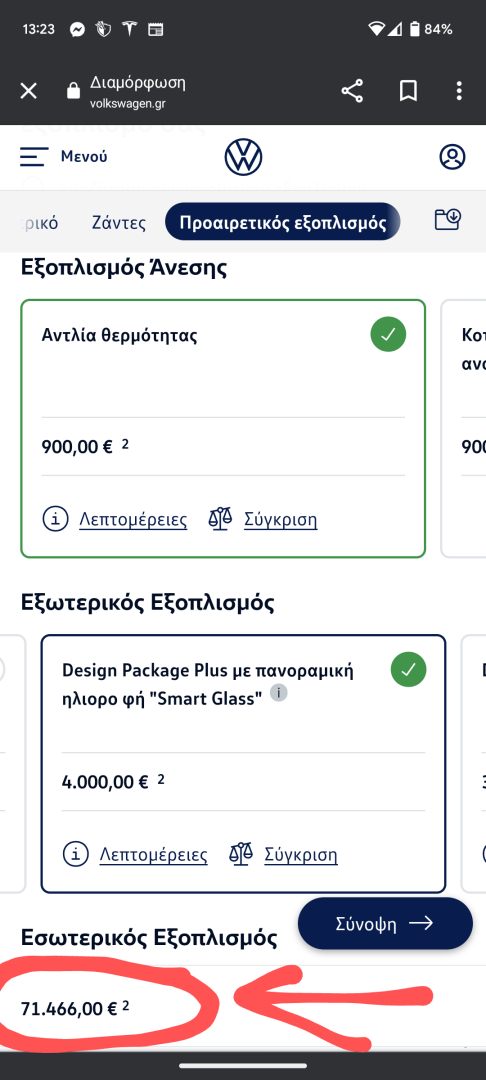This screenshot has height=1080, width=486.
Task: Deselect the Αντλία θερμότητας green checkmark
Action: point(388,335)
